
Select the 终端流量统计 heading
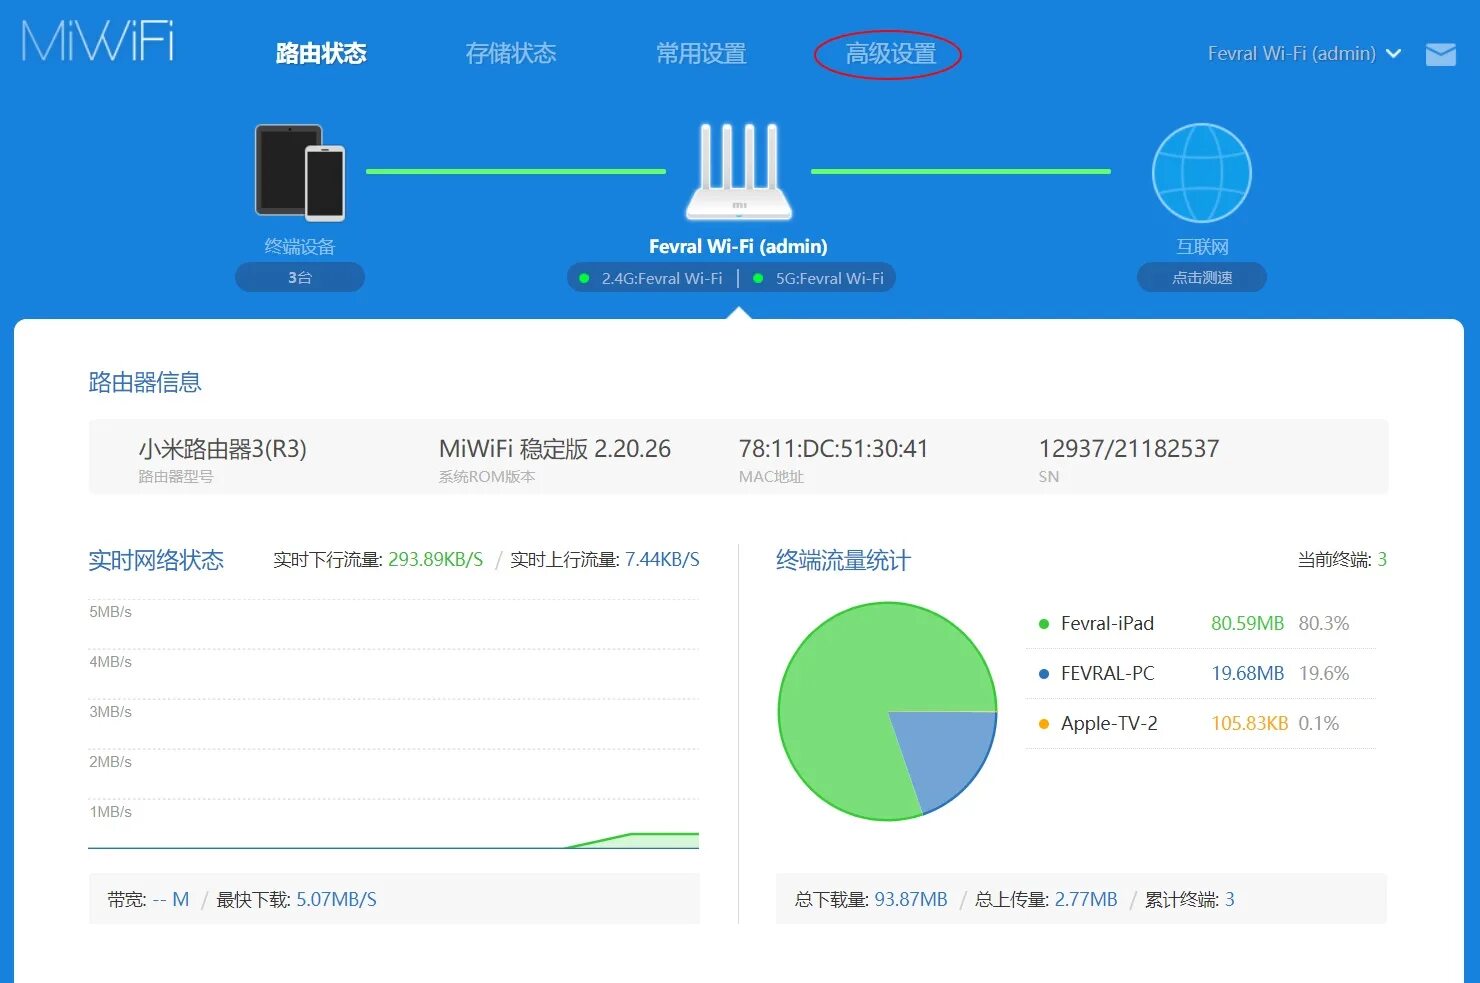[x=843, y=560]
